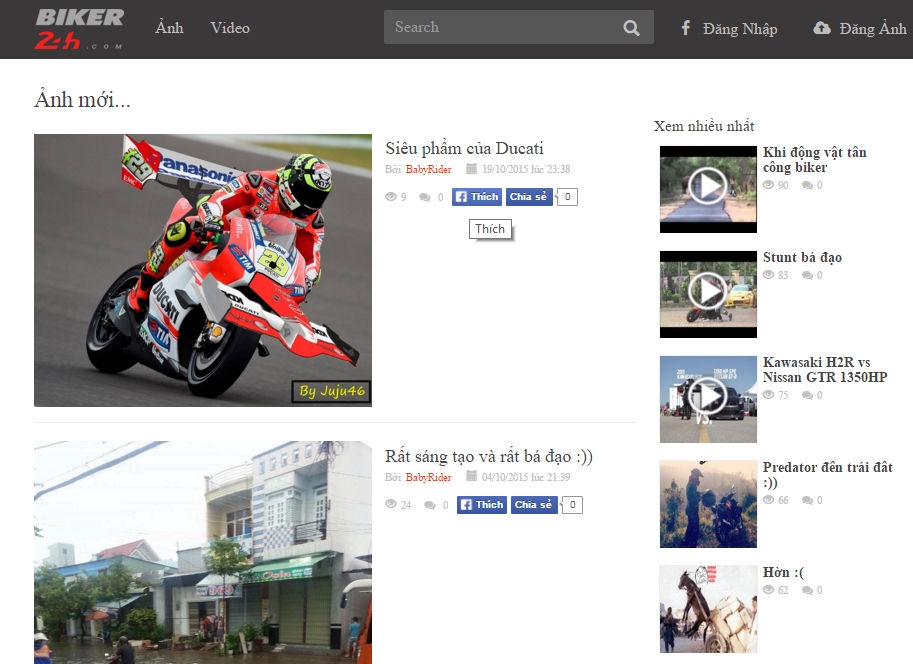Focus the Search input field
This screenshot has width=913, height=664.
(518, 27)
